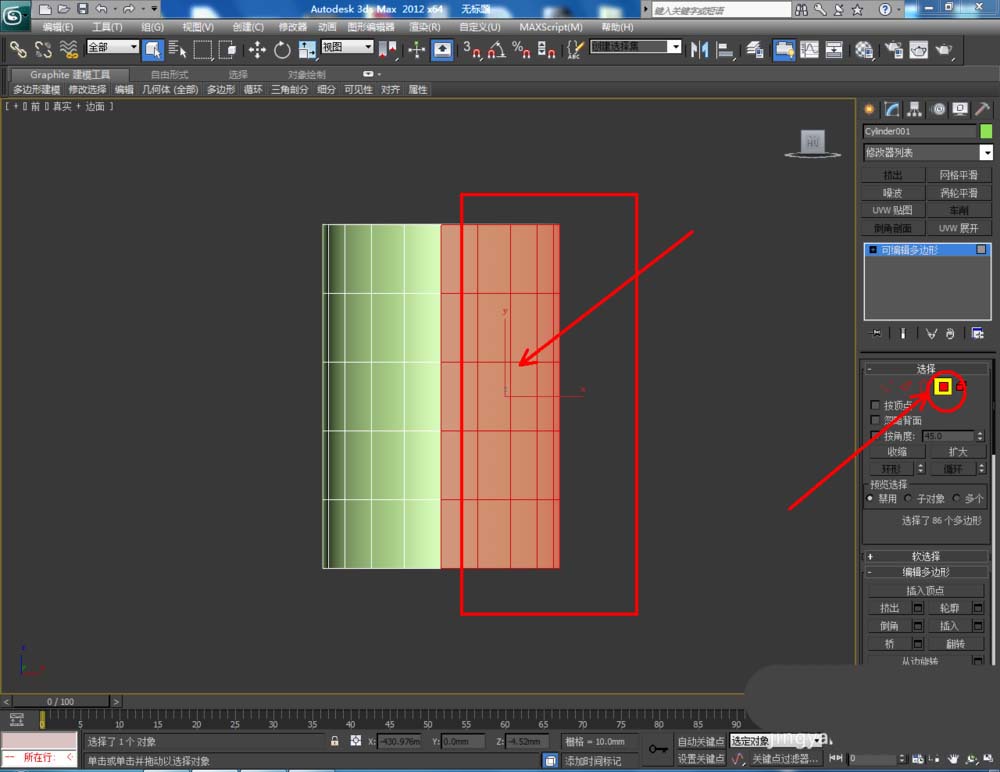Toggle the 3D Snaps icon

point(472,49)
